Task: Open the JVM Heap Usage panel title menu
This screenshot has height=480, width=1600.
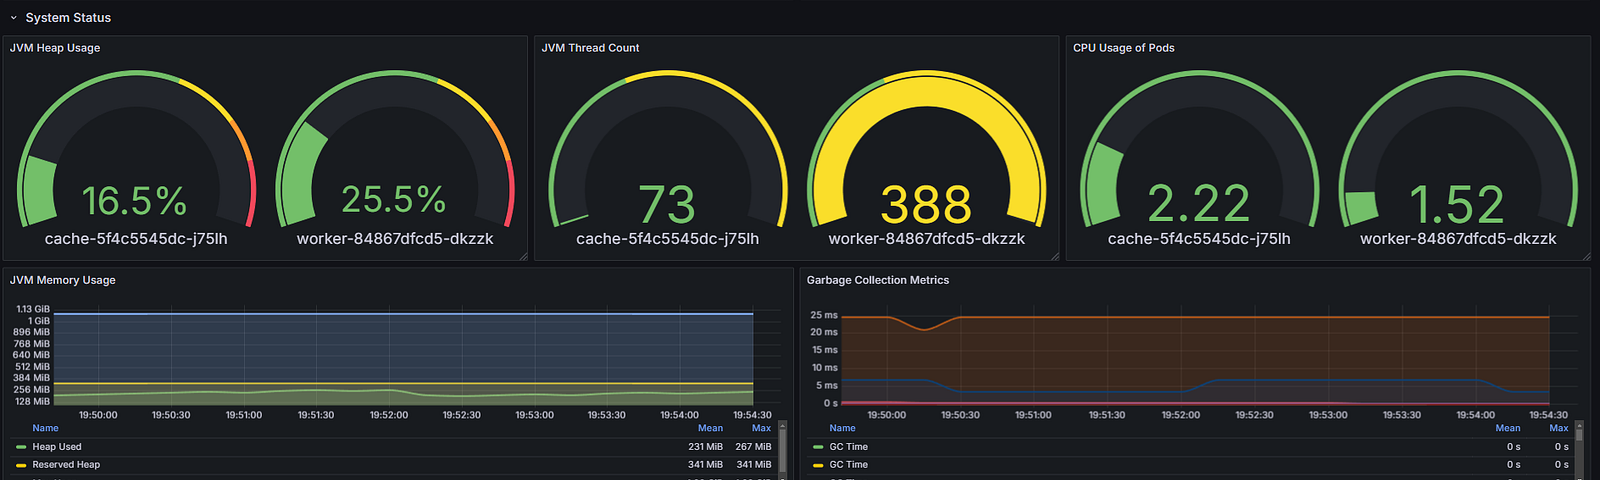Action: (x=55, y=48)
